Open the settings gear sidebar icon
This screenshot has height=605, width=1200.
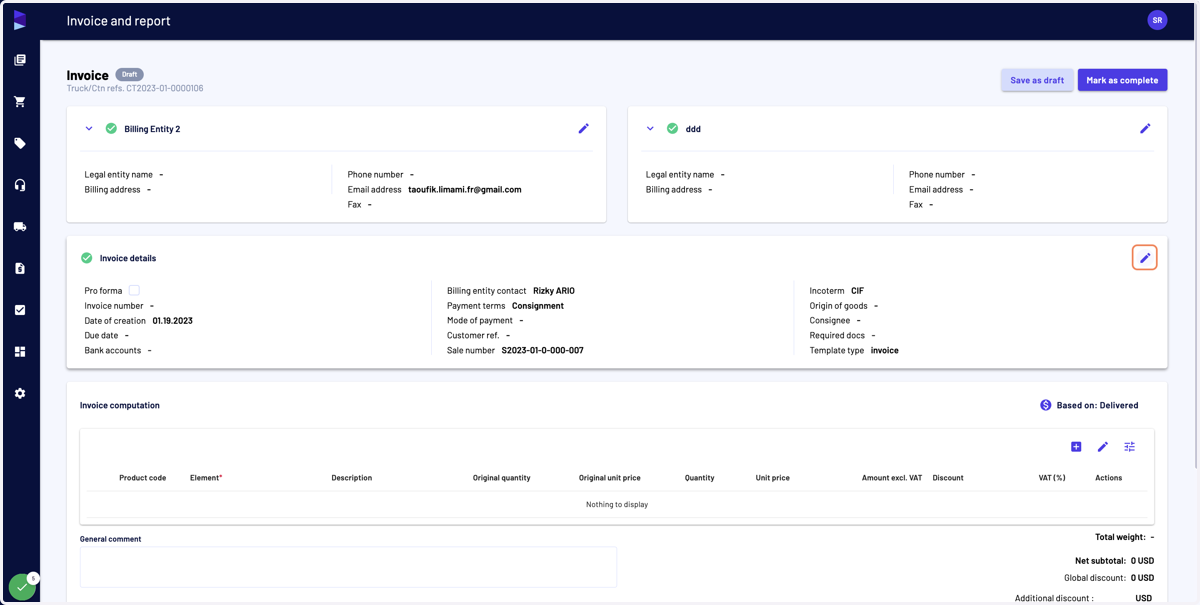point(20,393)
